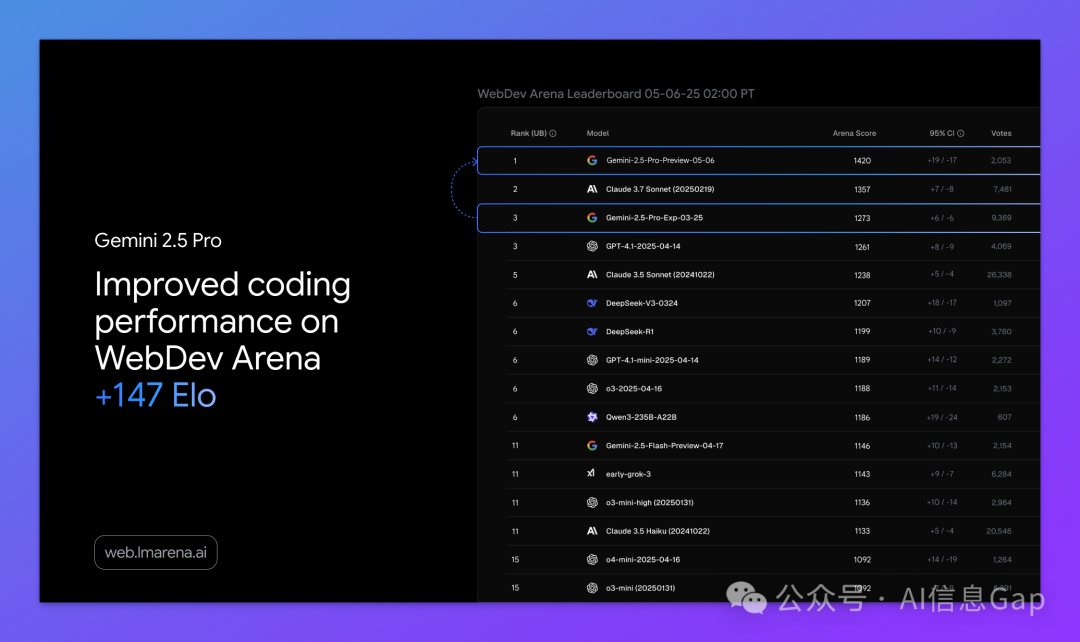Click the DeepSeek whale icon beside DeepSeek-R1
The image size is (1080, 642).
click(x=592, y=331)
